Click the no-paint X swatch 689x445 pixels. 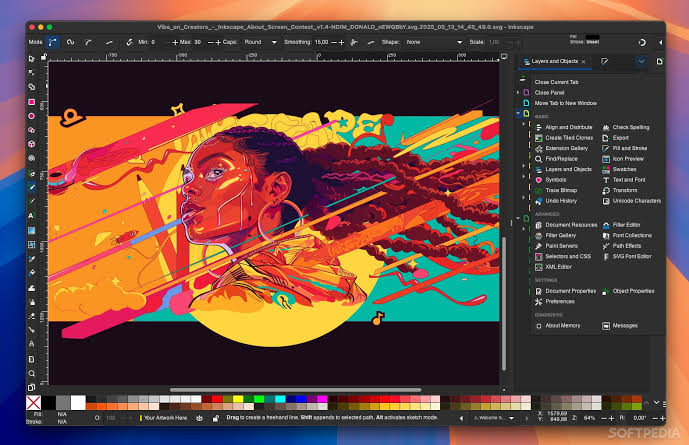(x=33, y=402)
